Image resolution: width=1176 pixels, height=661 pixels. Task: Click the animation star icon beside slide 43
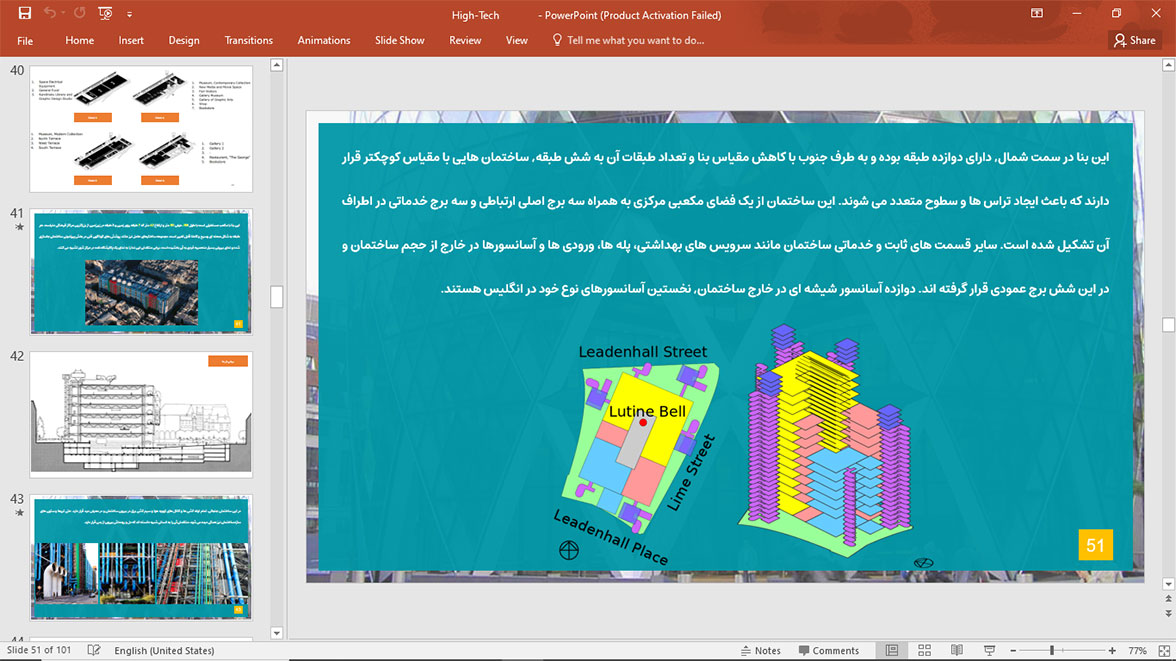coord(20,512)
